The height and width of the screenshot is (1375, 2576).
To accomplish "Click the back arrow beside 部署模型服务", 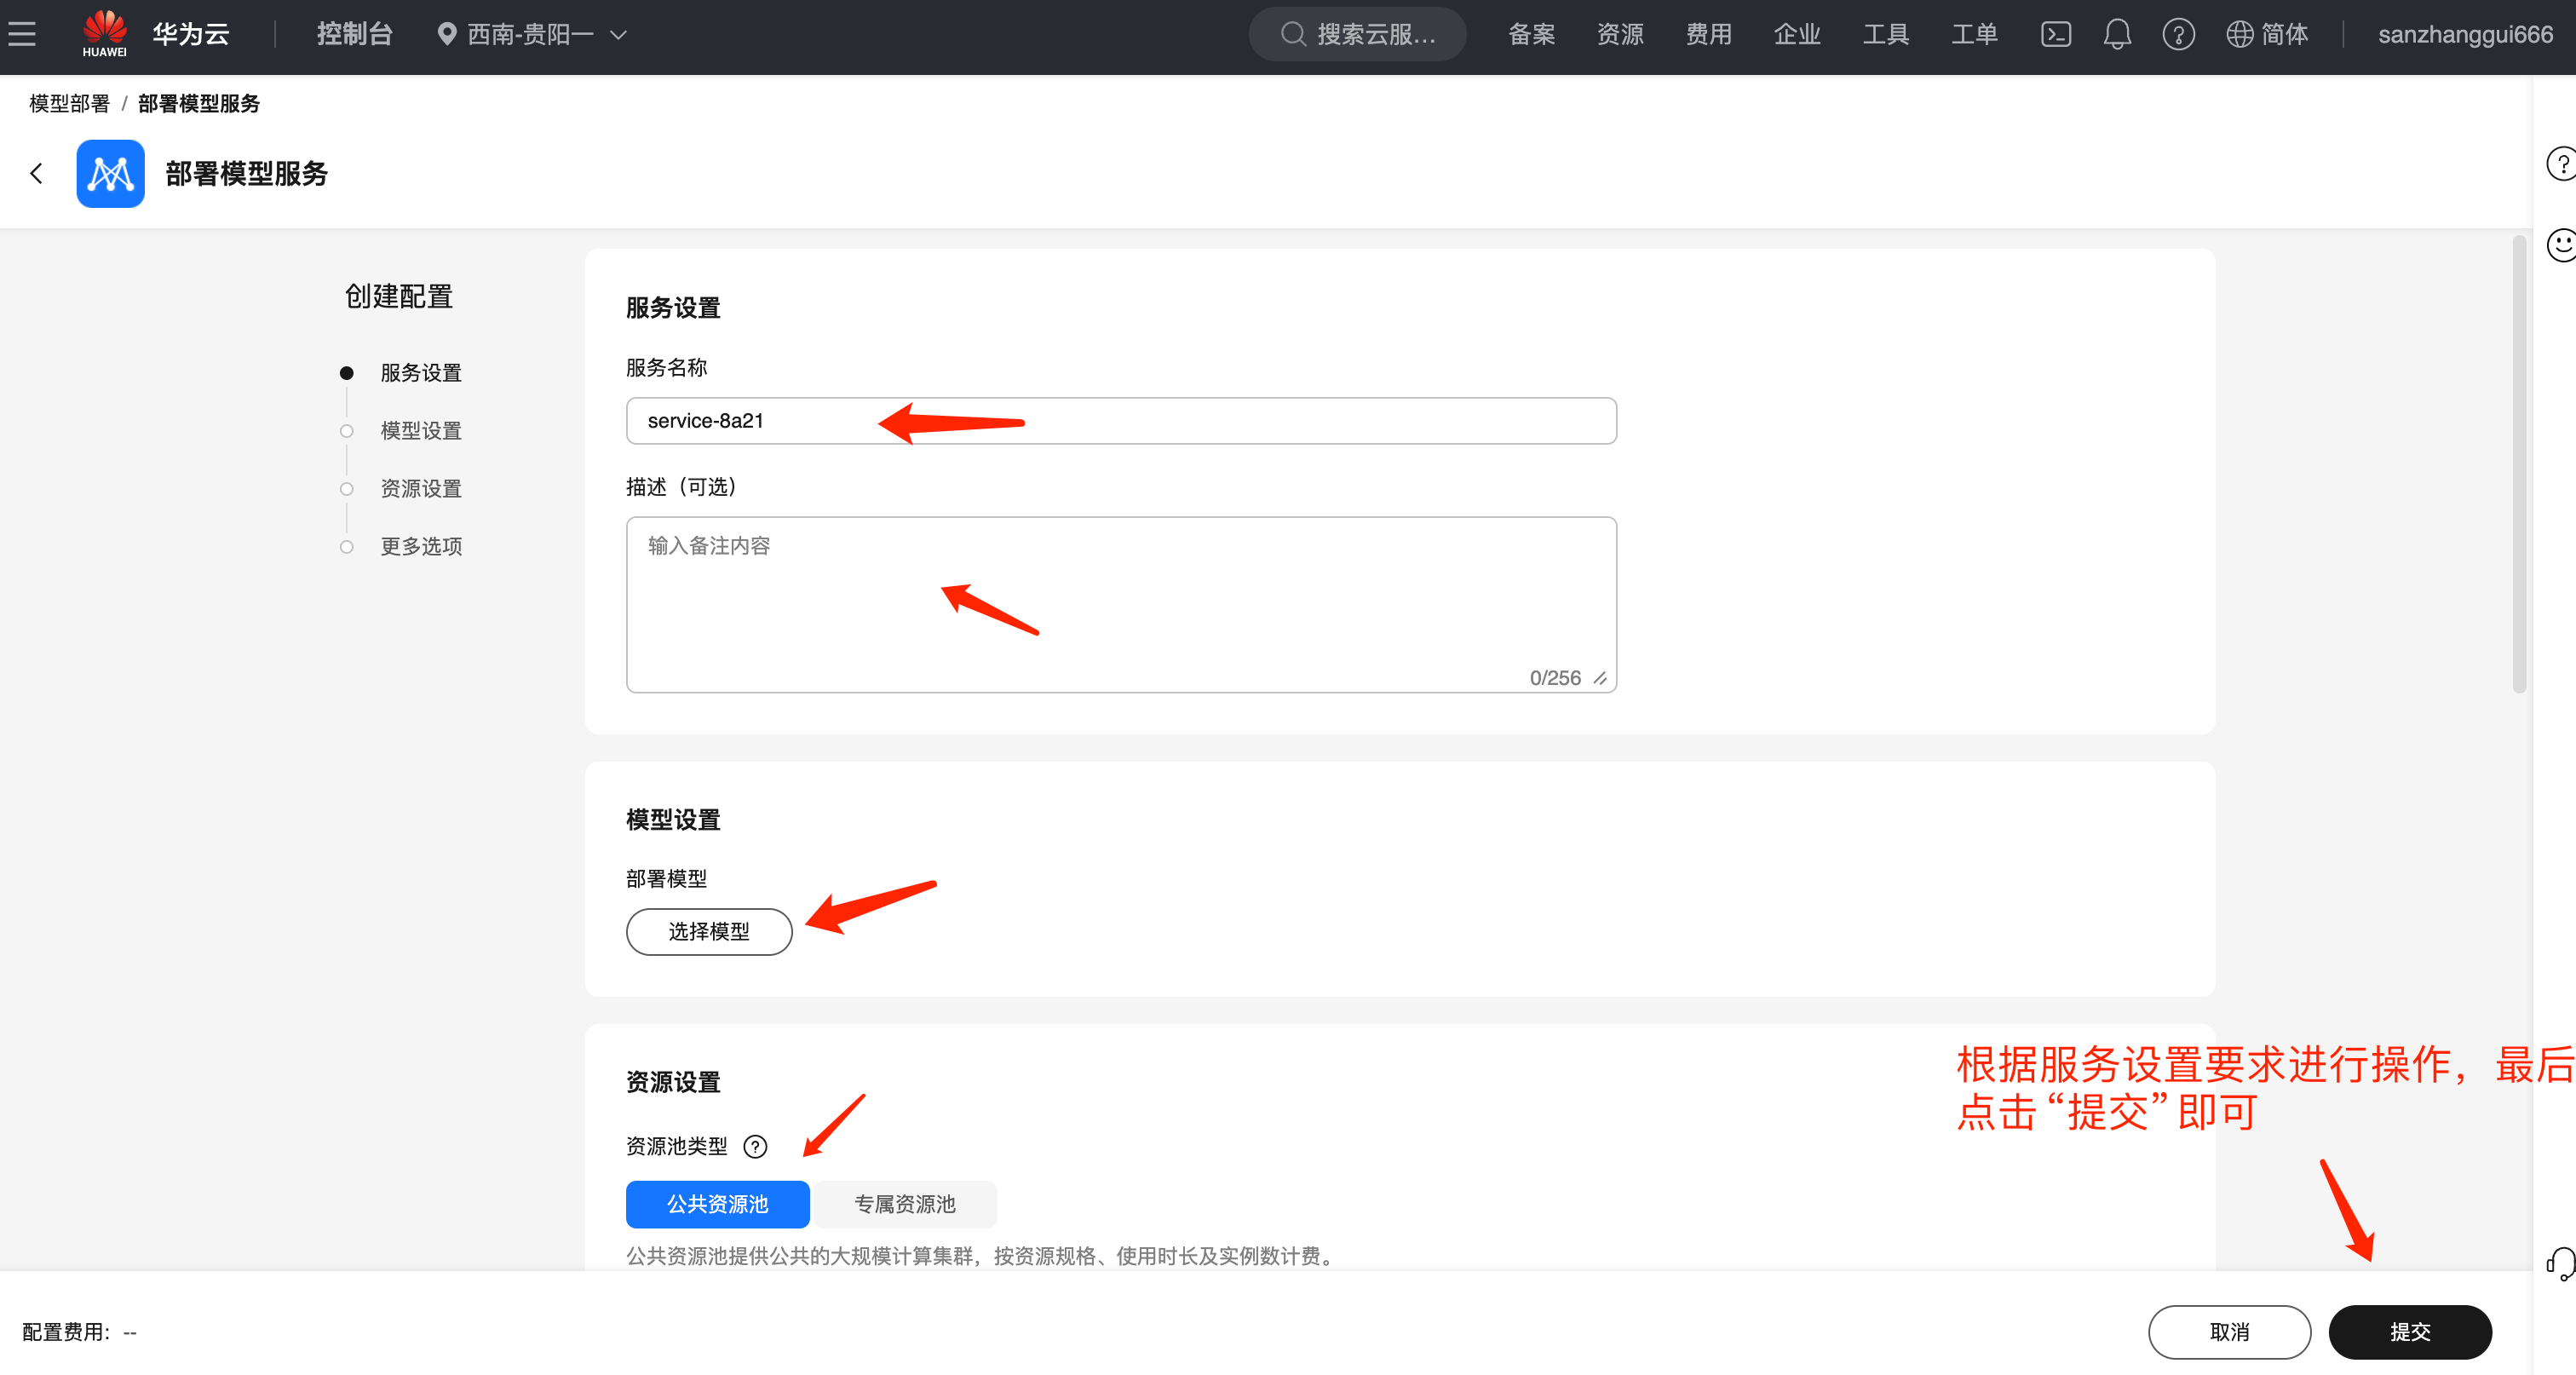I will tap(37, 174).
